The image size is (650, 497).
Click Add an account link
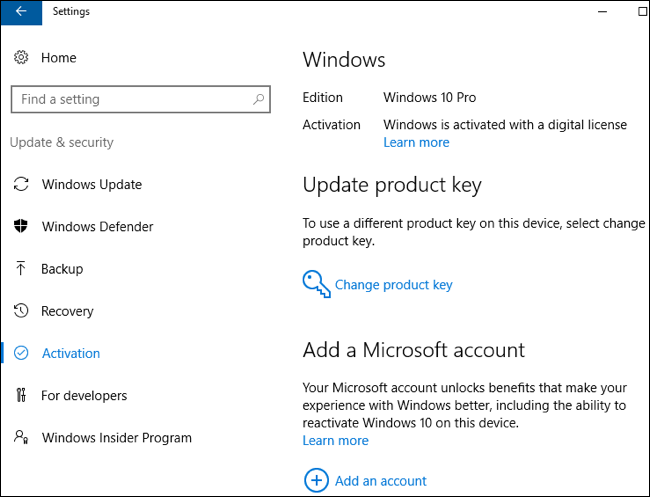click(381, 481)
